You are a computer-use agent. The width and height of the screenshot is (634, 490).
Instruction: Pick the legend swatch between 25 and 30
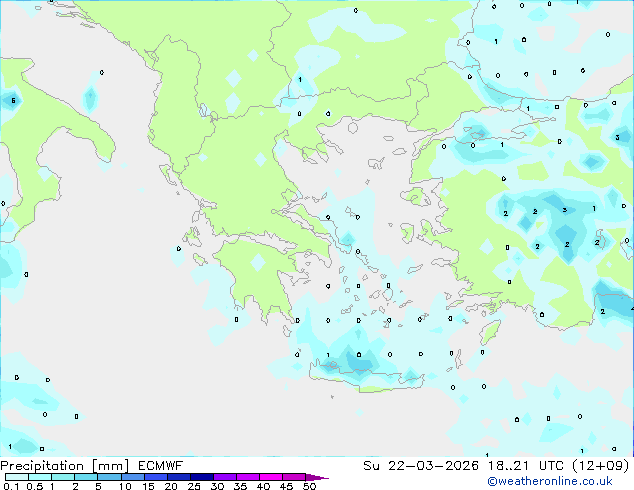coord(202,477)
